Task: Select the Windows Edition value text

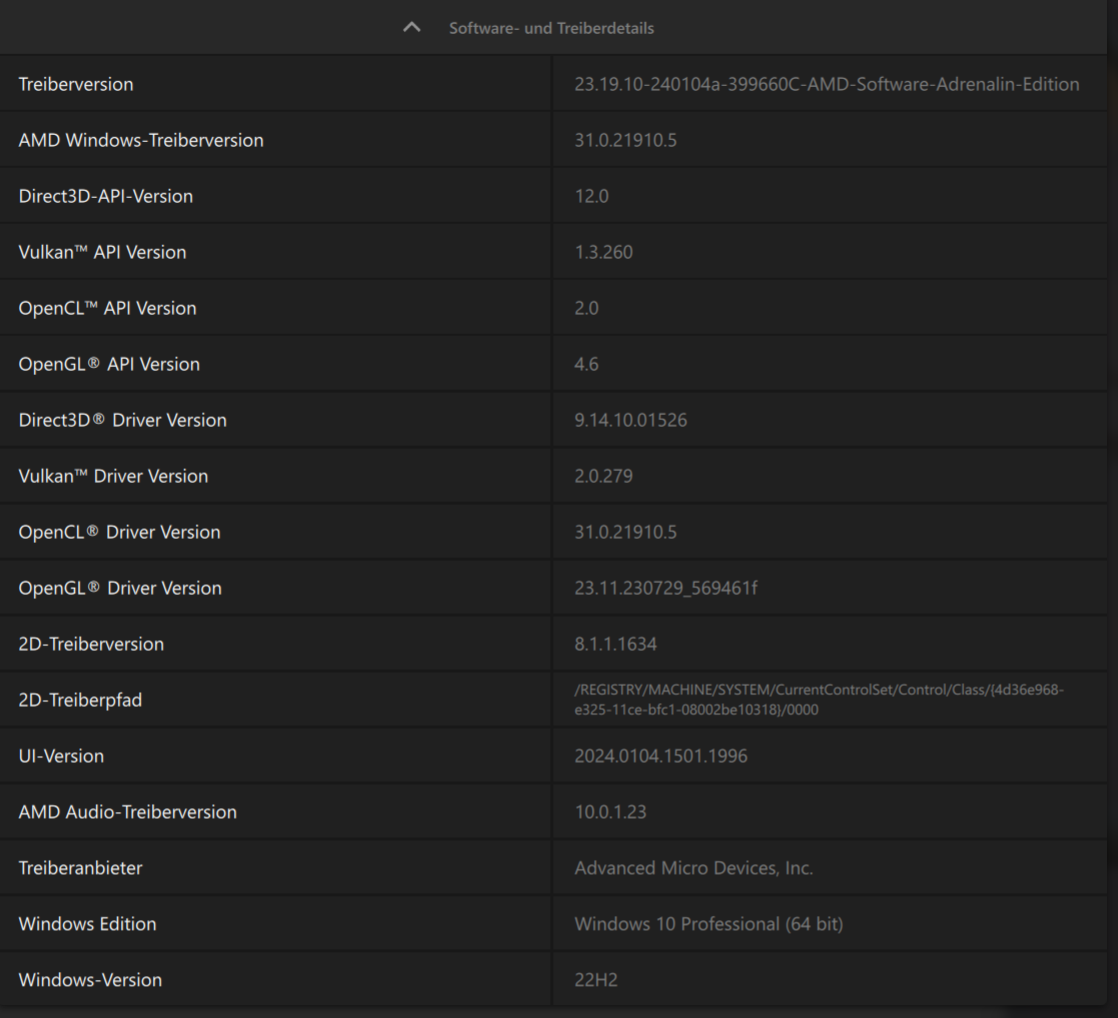Action: coord(708,924)
